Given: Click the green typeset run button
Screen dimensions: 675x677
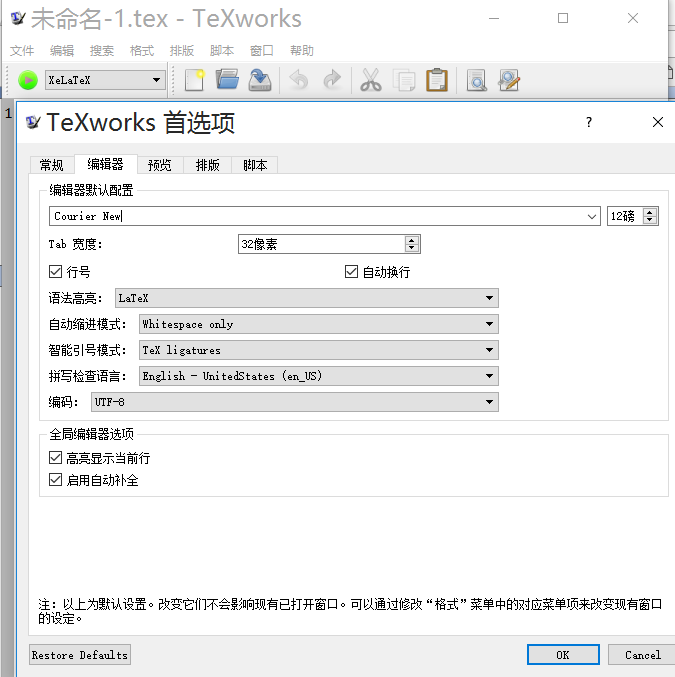Looking at the screenshot, I should pos(28,80).
